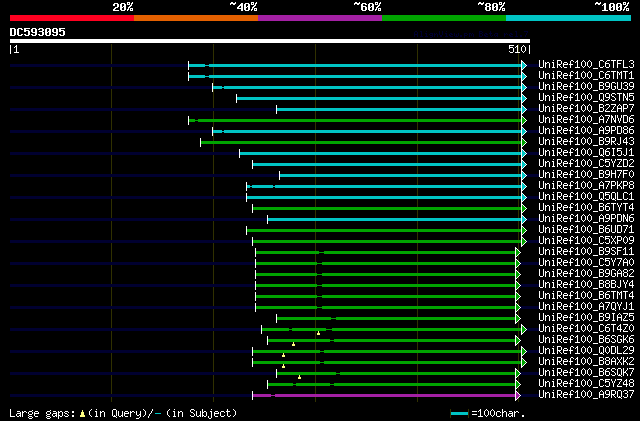Select the UniRef100_B8BJY4 label
Image resolution: width=640 pixels, height=421 pixels.
click(586, 285)
